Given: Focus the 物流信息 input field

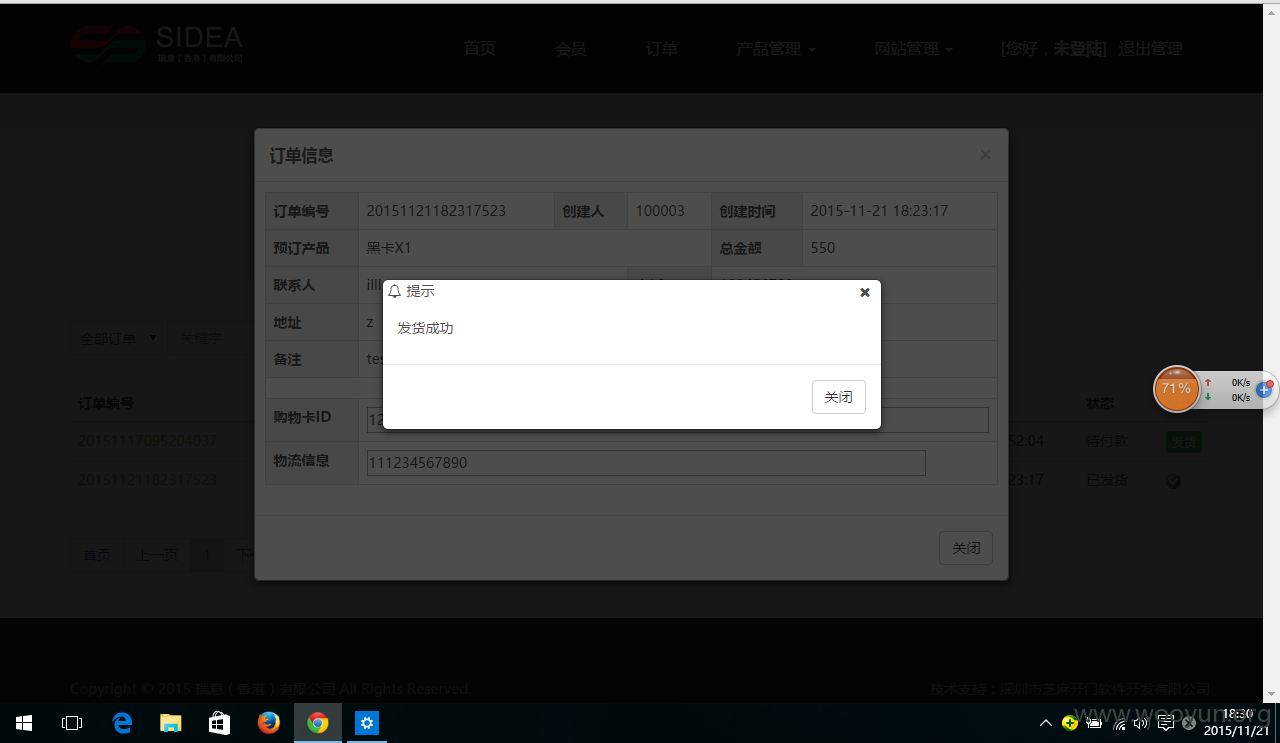Looking at the screenshot, I should click(646, 463).
